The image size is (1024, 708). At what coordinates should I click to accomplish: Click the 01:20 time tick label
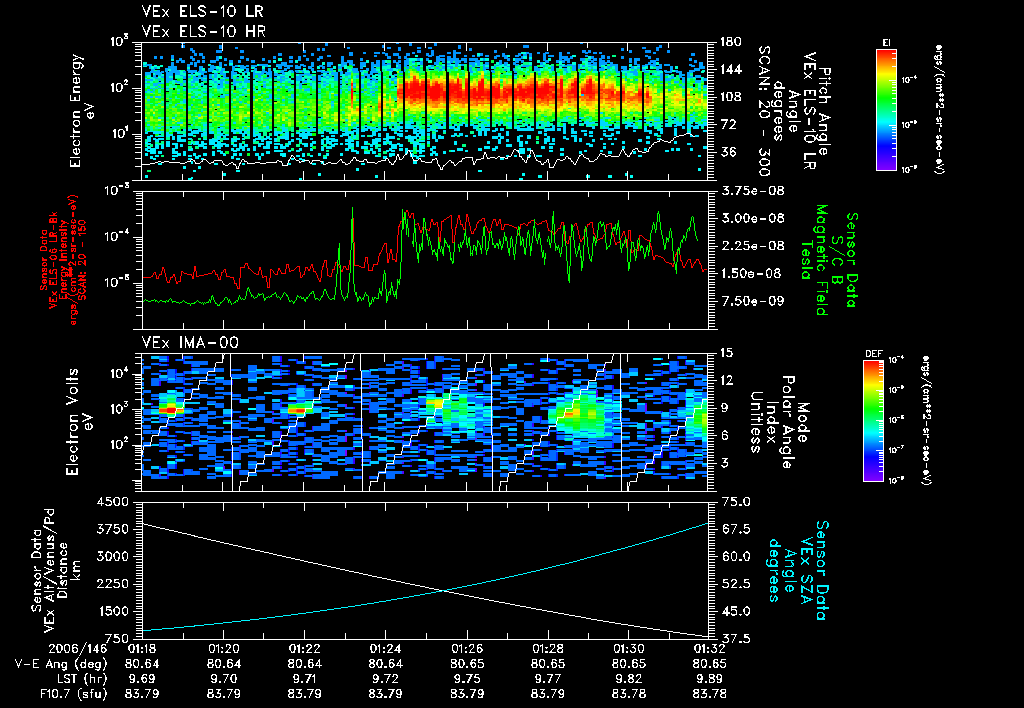tap(223, 649)
